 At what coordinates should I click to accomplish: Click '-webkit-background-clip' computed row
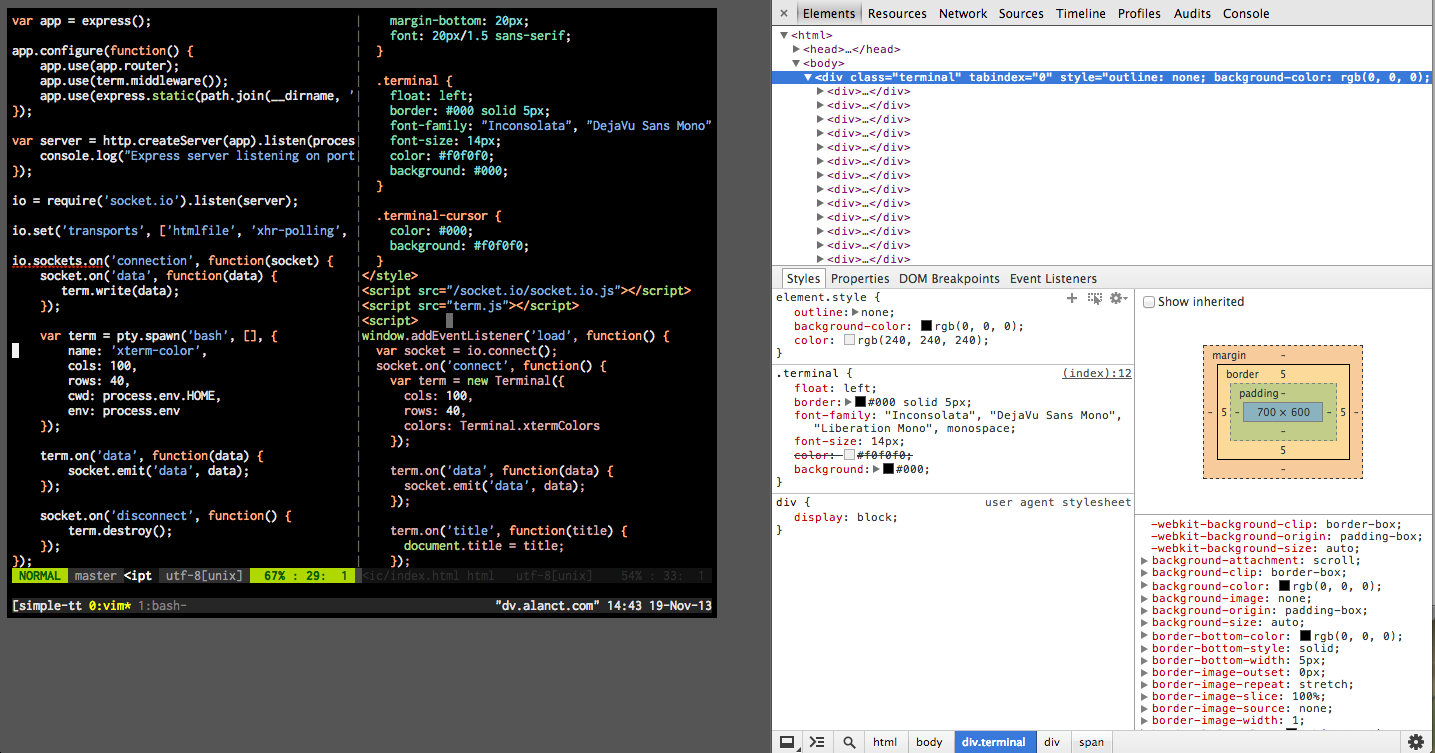(x=1276, y=524)
